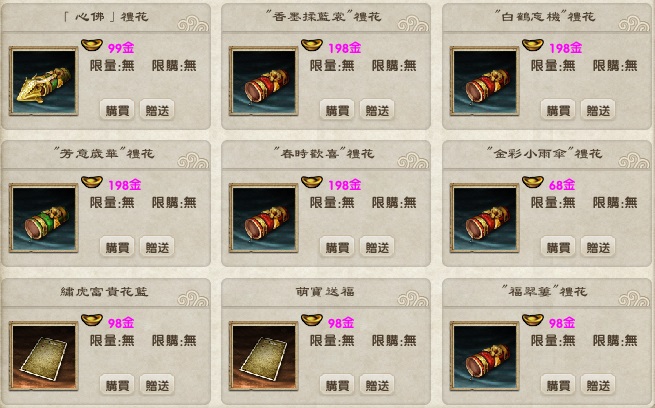Buy the 芳意歲華 firework
The image size is (655, 408).
point(117,247)
